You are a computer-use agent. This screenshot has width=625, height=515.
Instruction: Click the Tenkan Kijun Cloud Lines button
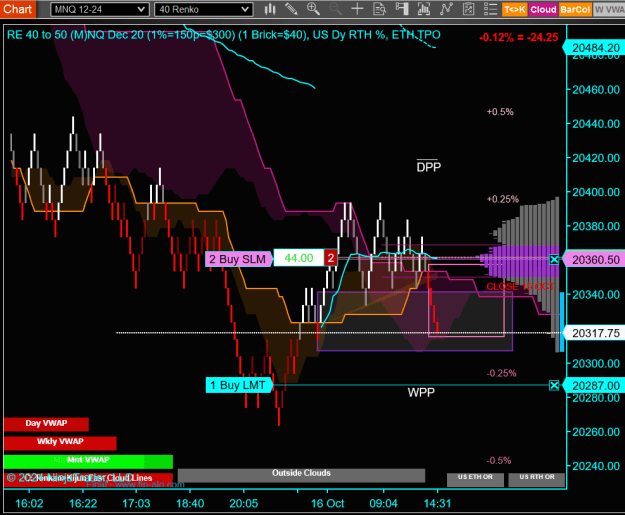pos(88,480)
